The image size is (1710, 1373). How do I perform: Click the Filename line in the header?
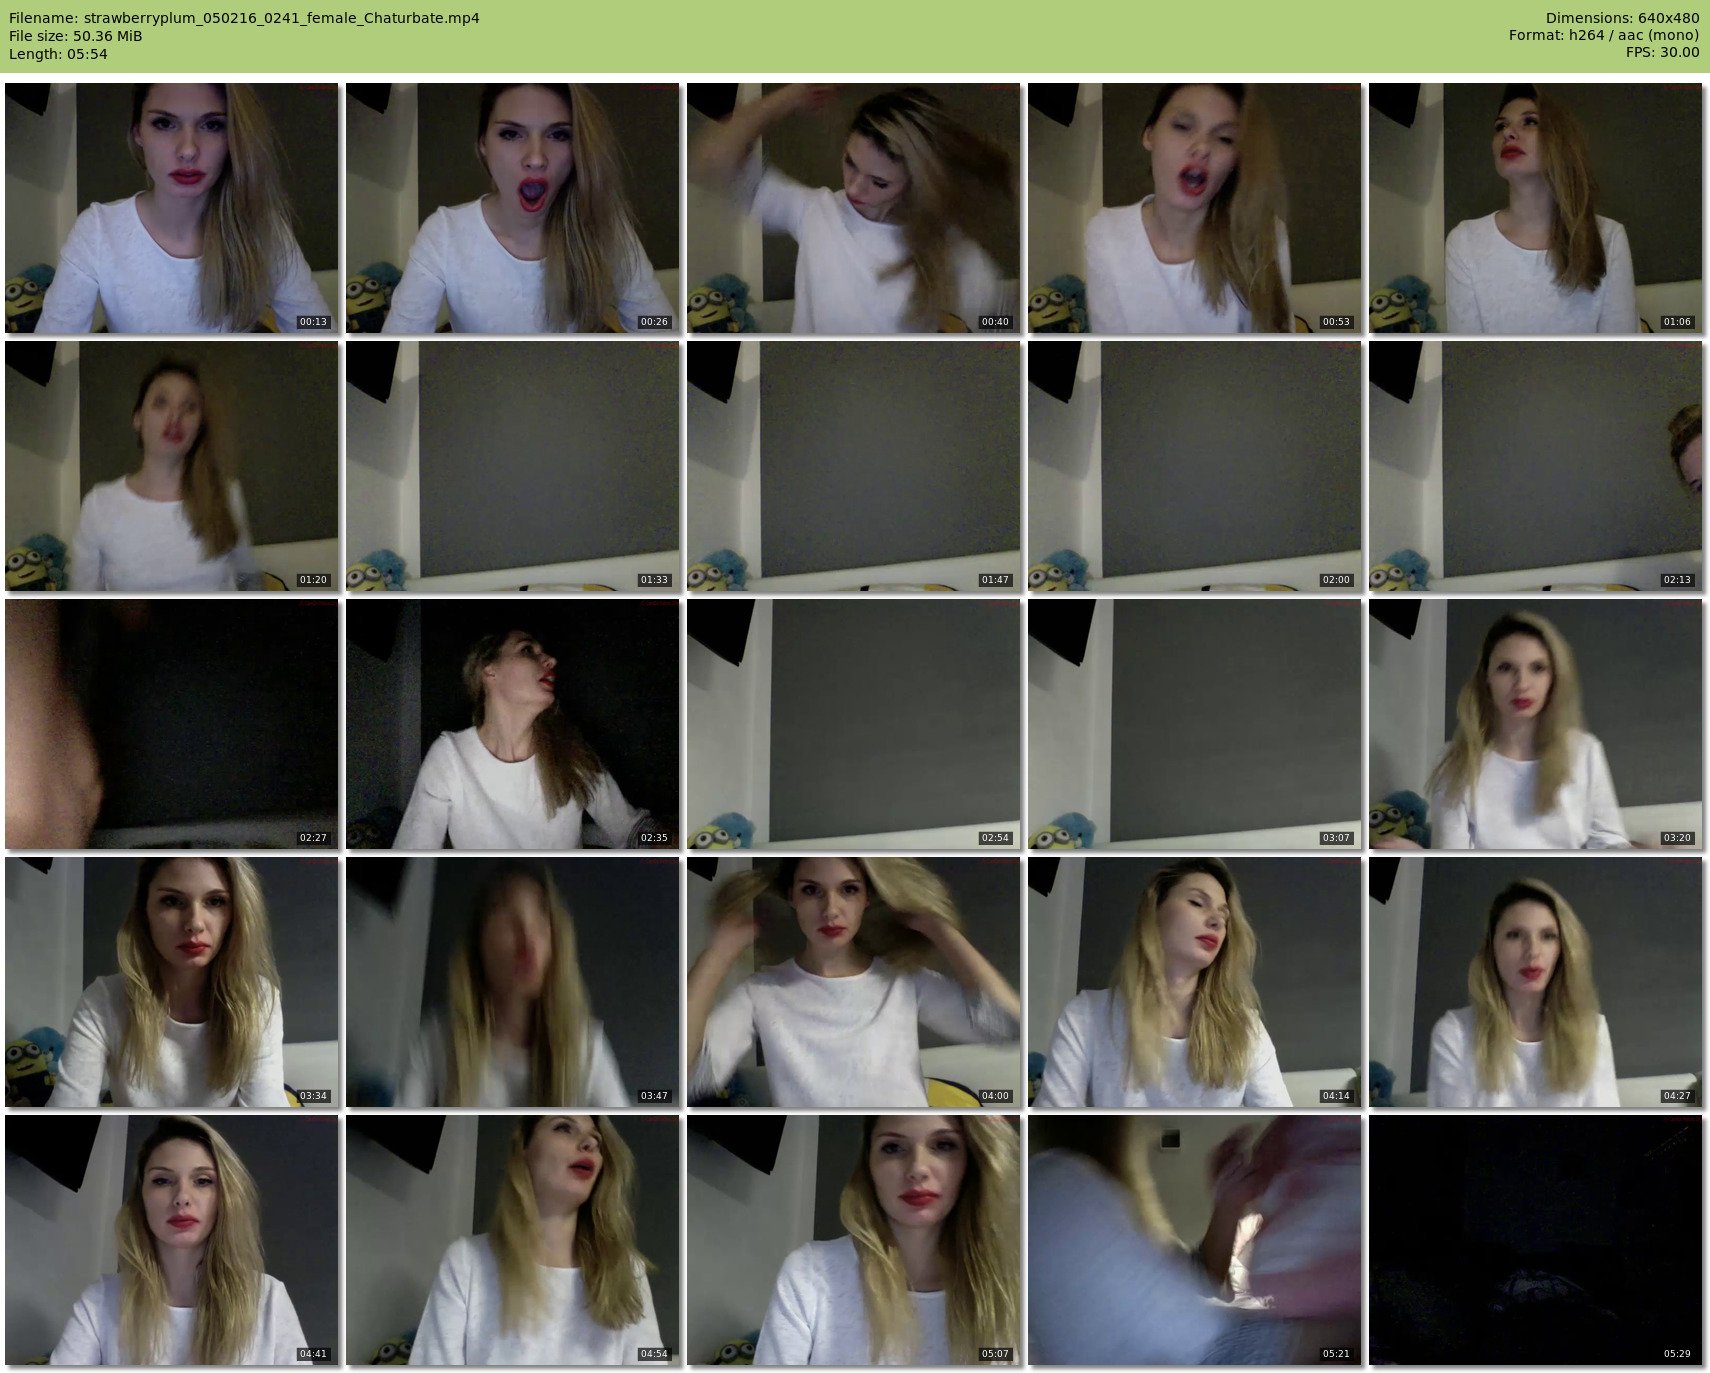click(x=244, y=18)
